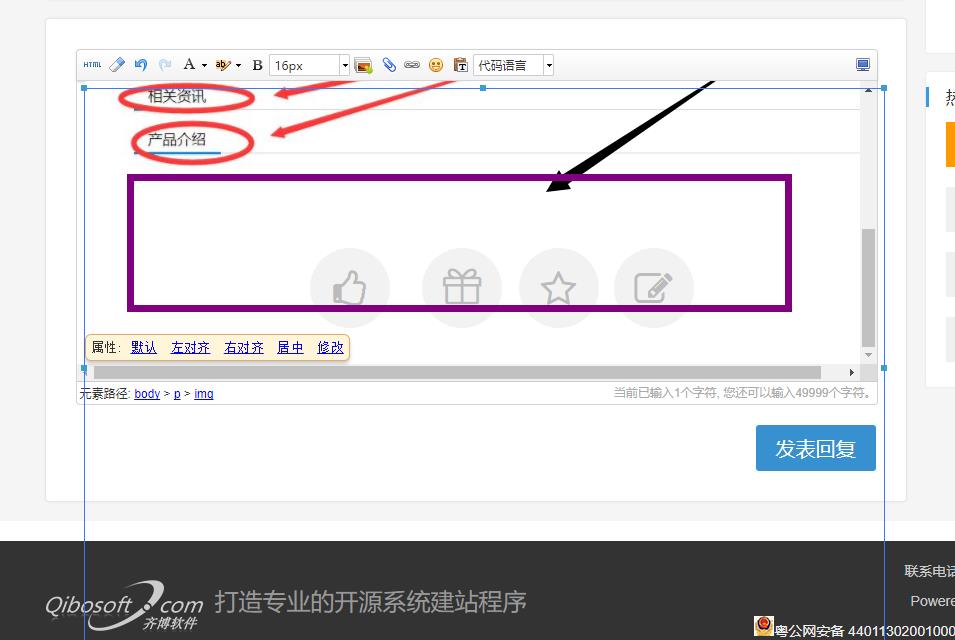Open the highlight color dropdown arrow
Image resolution: width=955 pixels, height=640 pixels.
[238, 66]
